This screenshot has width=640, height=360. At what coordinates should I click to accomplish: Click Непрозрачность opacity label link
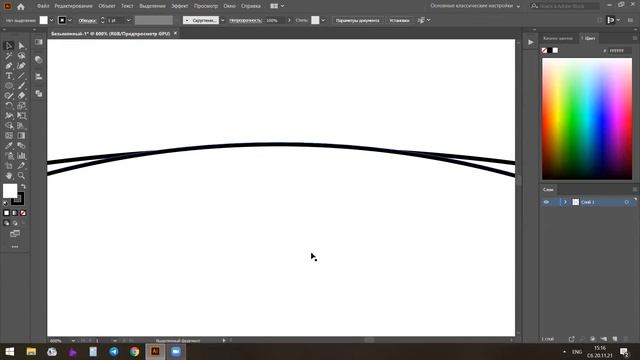[x=245, y=20]
